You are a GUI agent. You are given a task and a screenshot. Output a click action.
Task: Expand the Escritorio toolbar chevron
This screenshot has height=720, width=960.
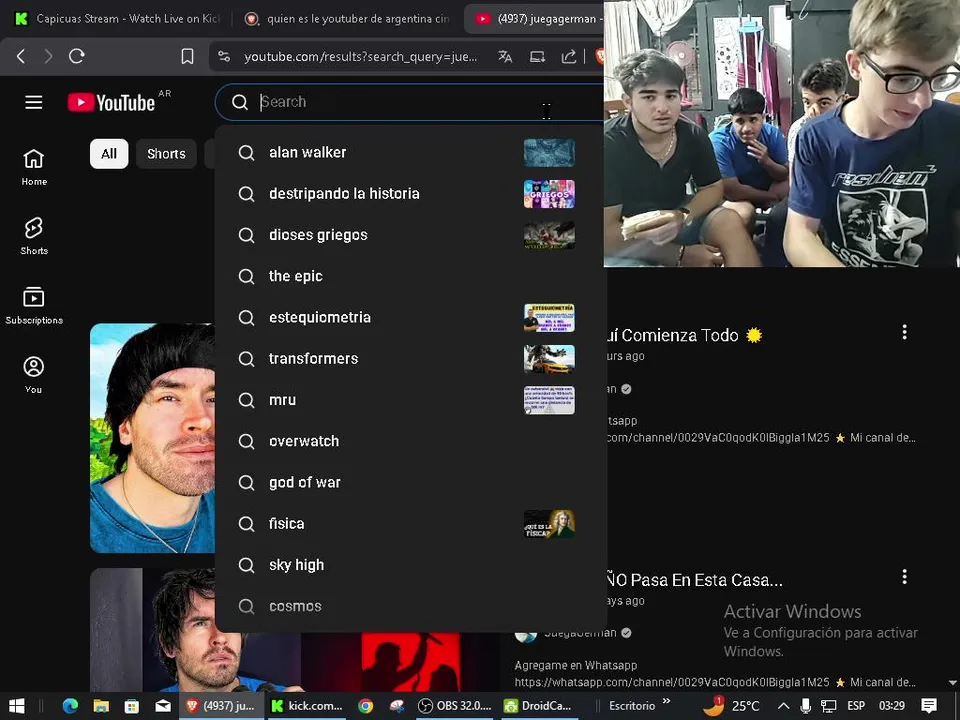(x=666, y=702)
